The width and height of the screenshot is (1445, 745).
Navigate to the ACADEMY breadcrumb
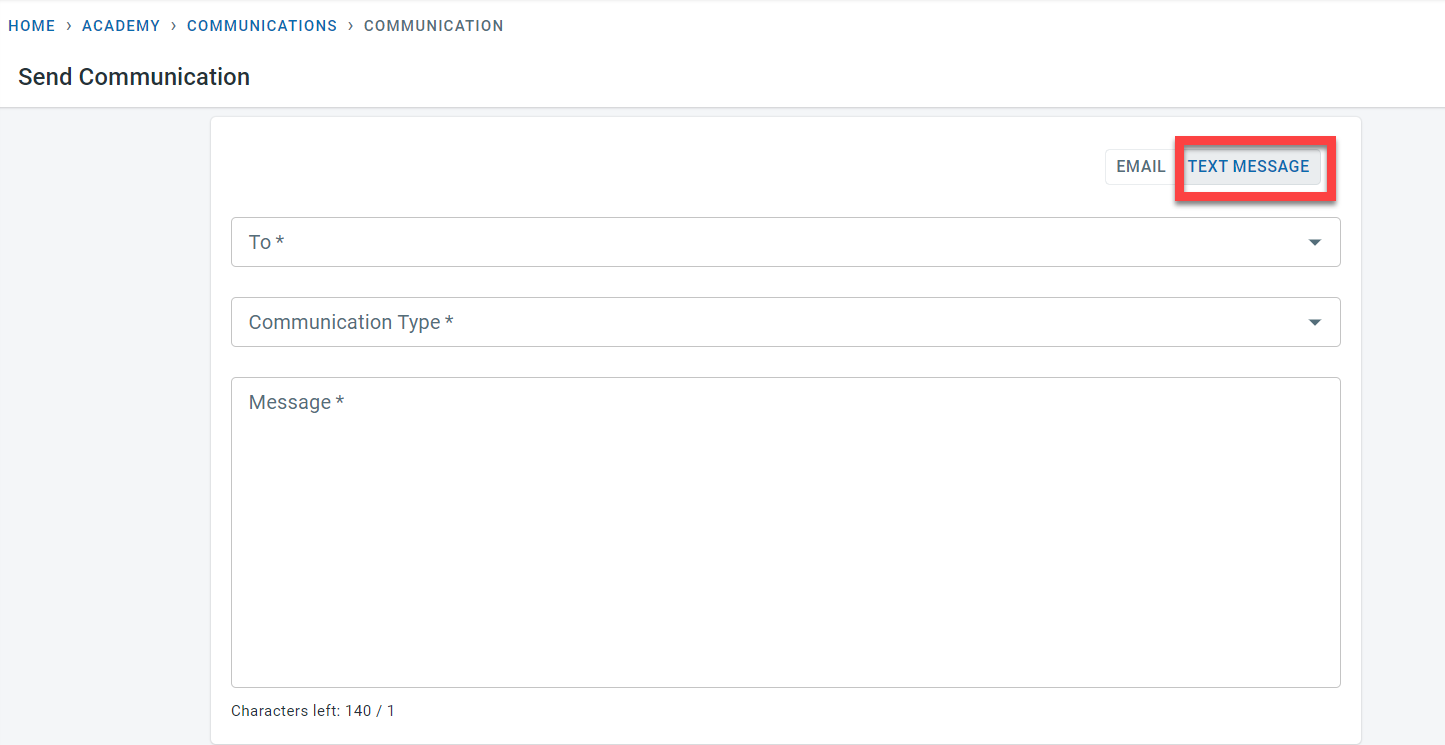pos(121,26)
